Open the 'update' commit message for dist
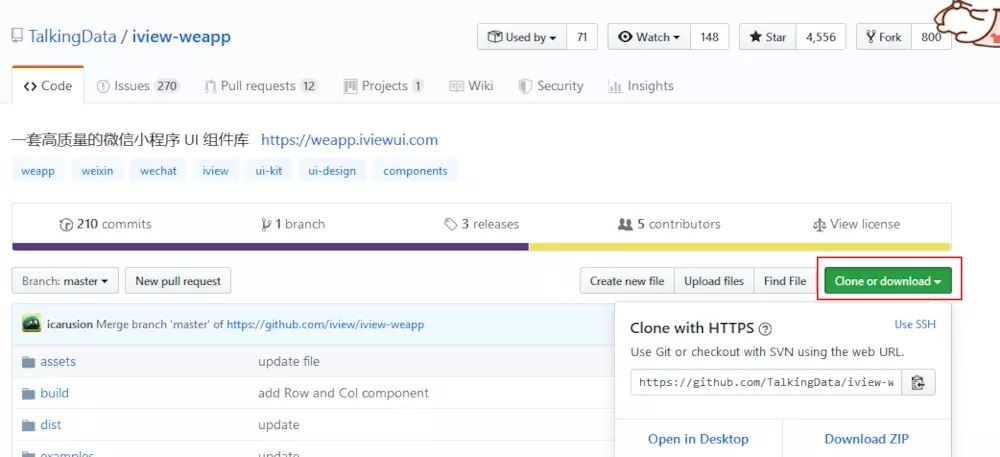1000x457 pixels. (279, 425)
